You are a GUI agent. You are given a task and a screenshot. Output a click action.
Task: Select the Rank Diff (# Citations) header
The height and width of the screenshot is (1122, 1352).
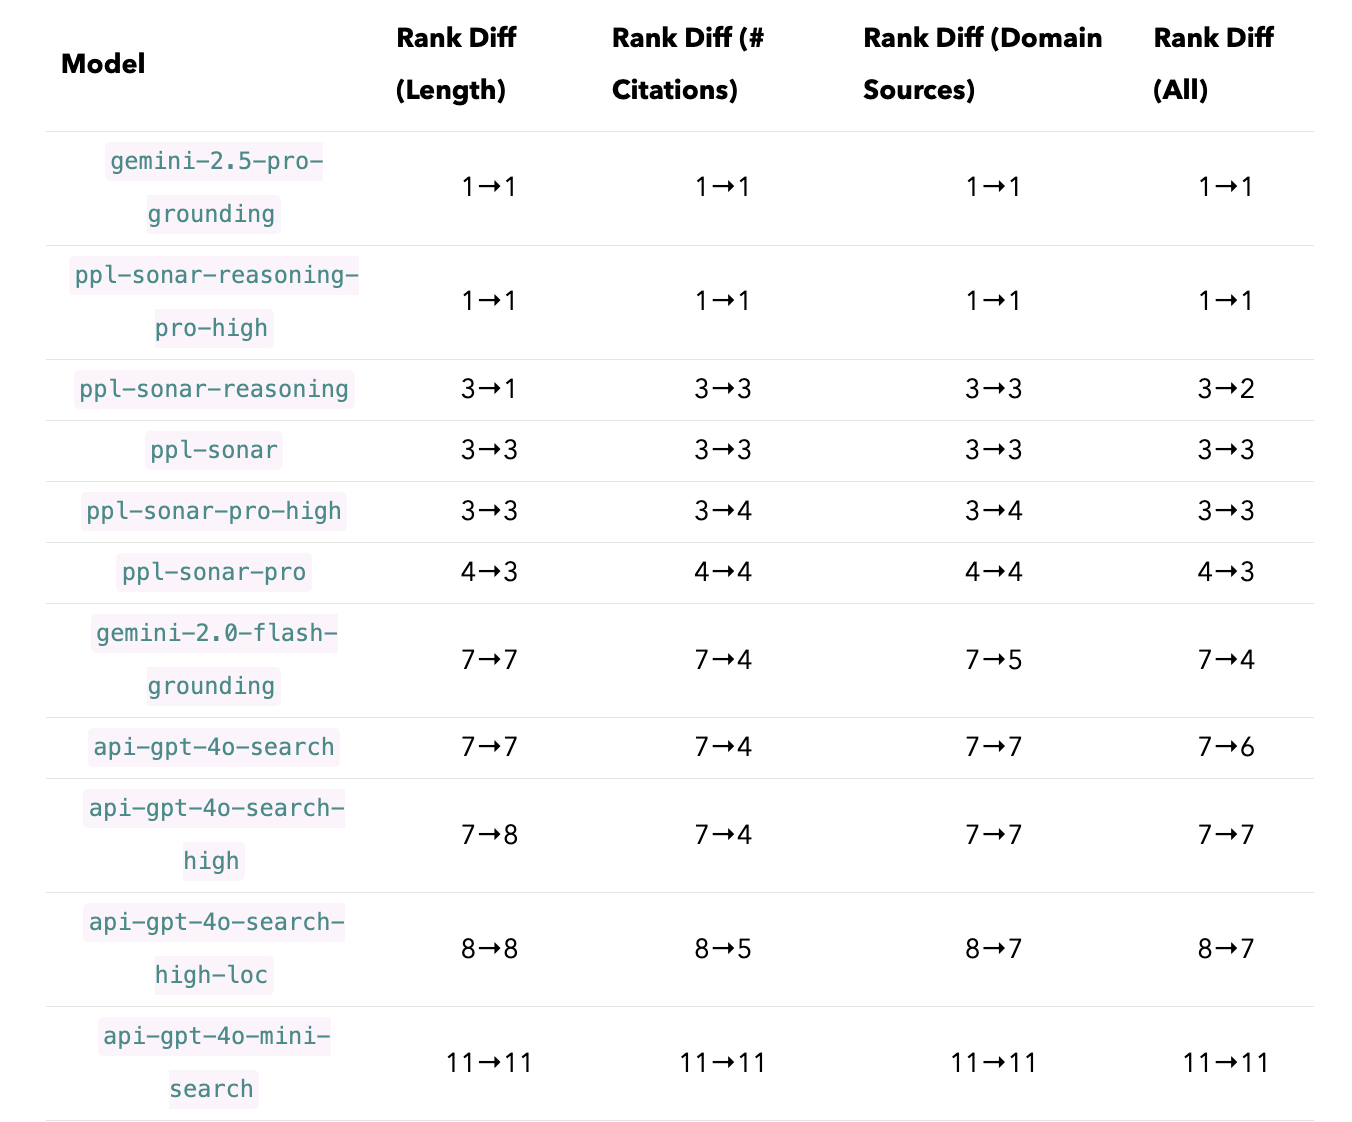tap(688, 64)
